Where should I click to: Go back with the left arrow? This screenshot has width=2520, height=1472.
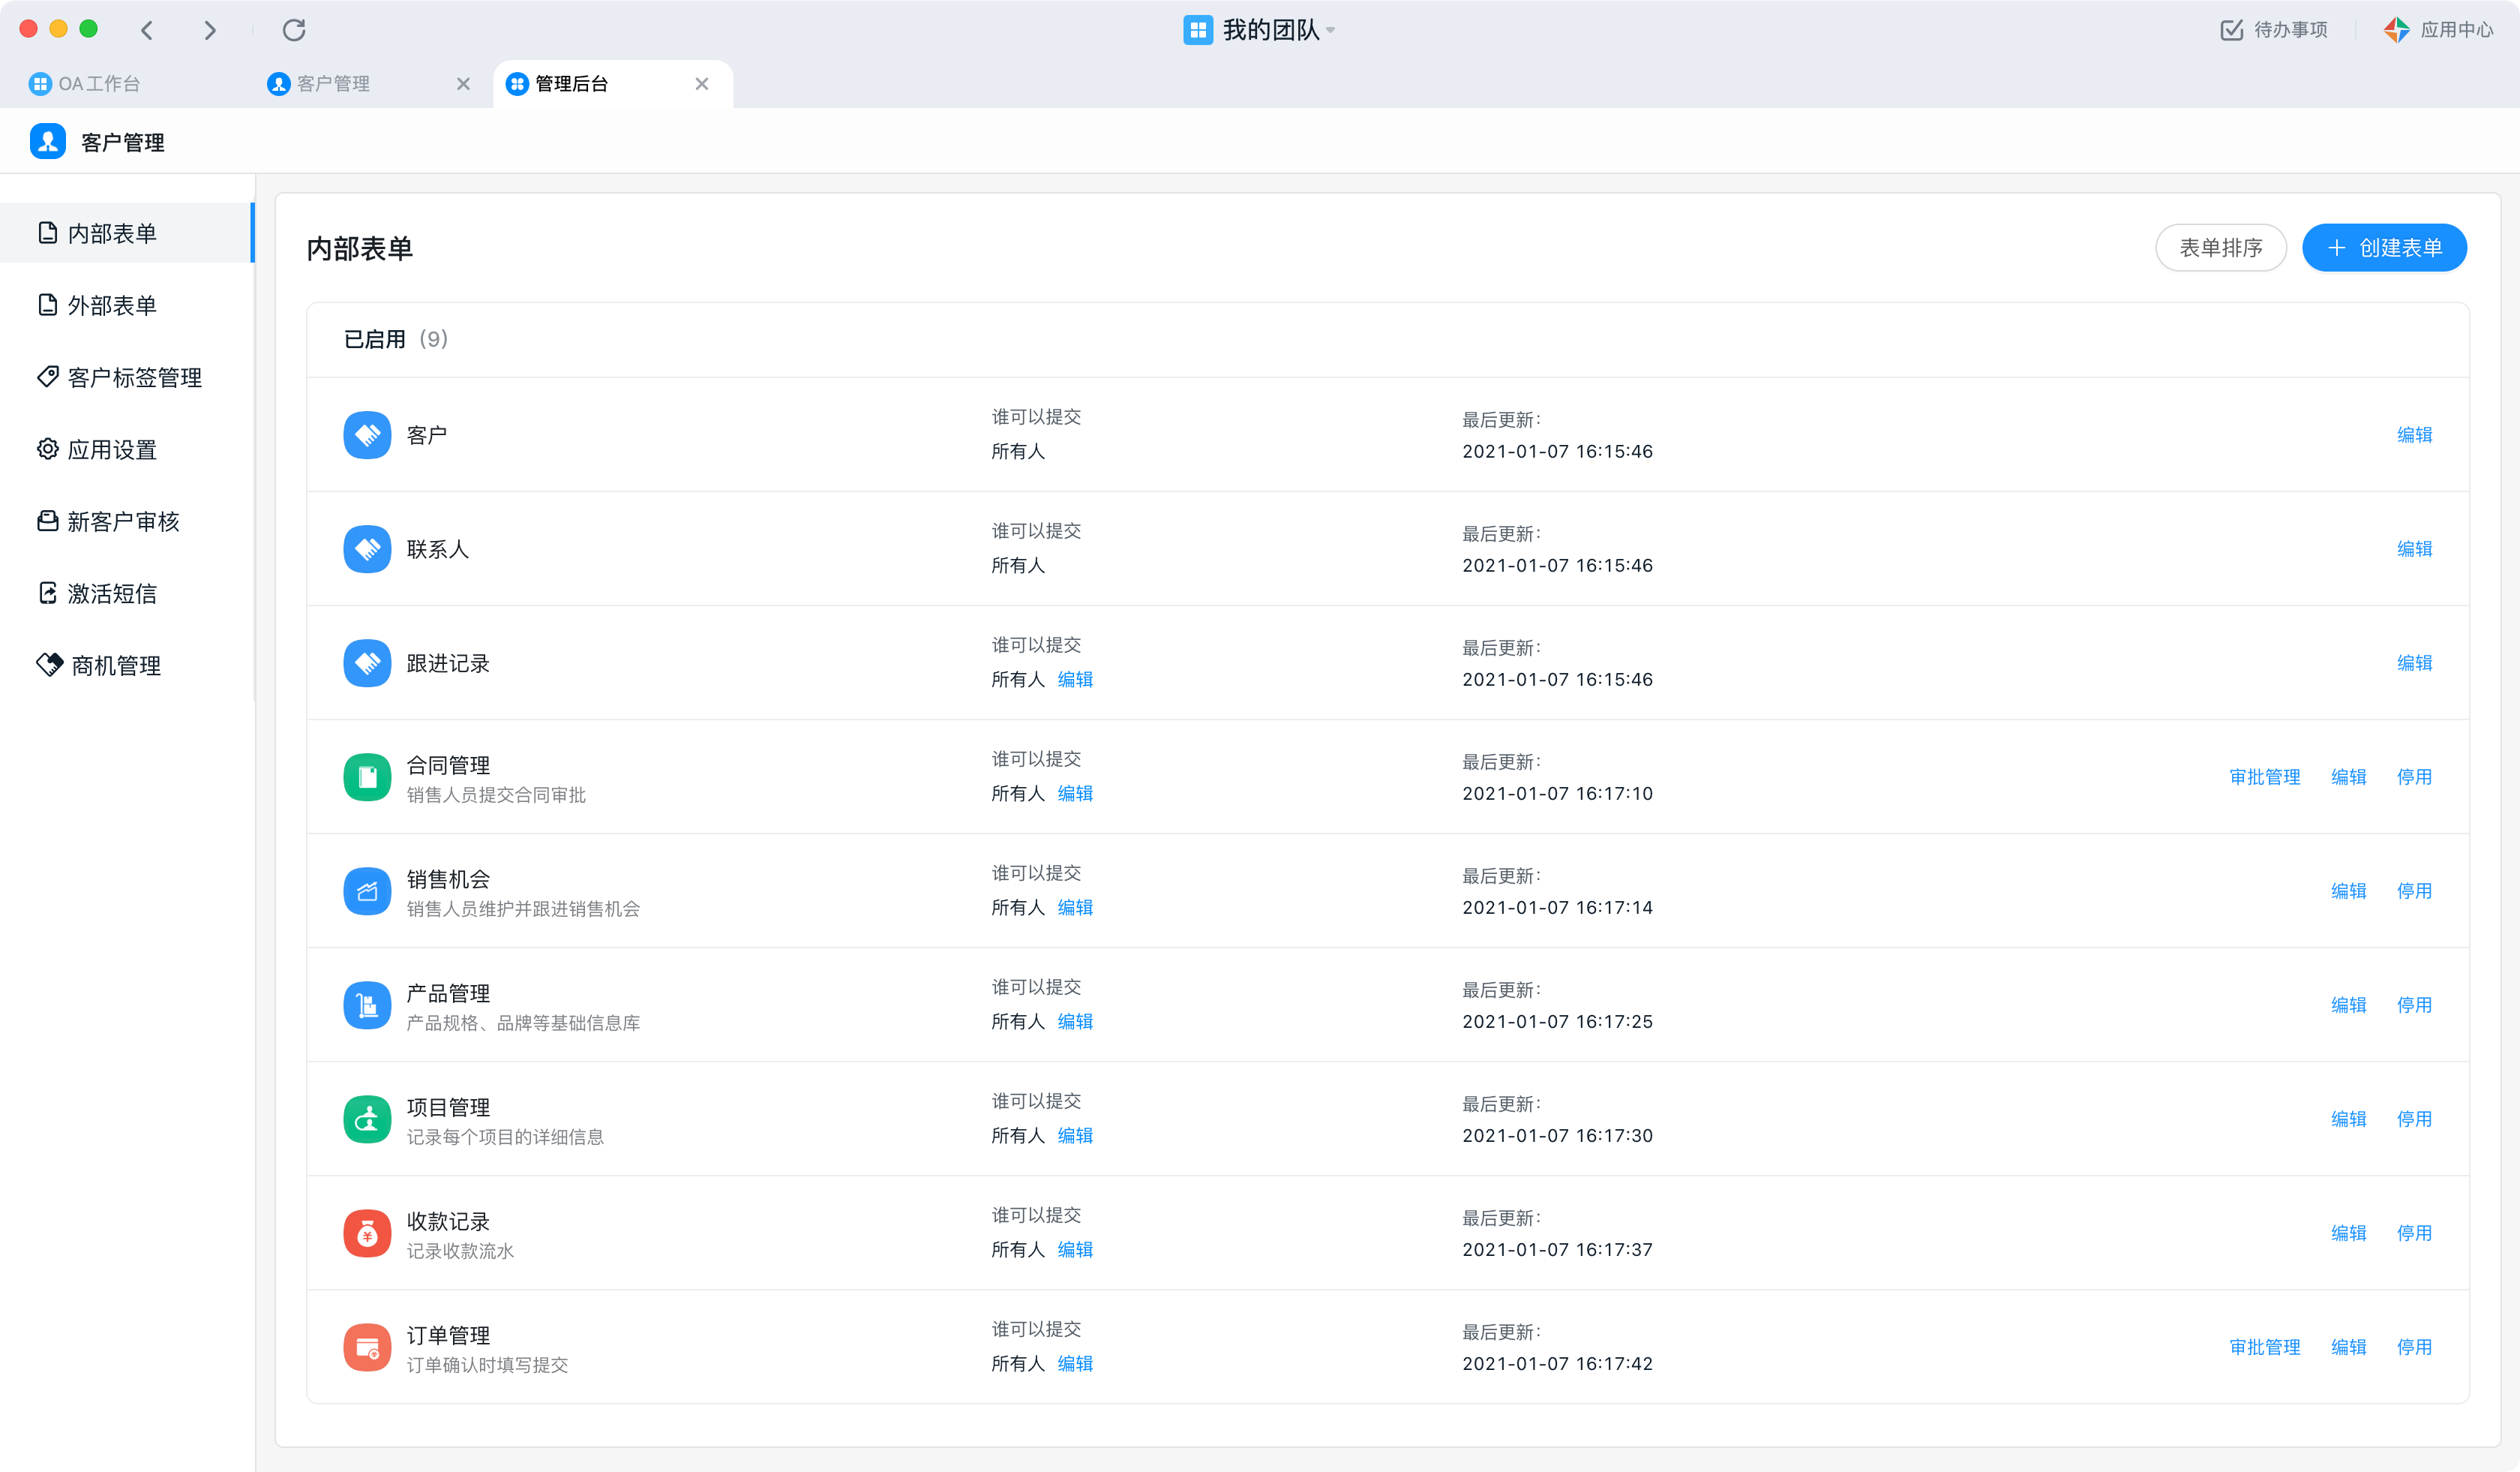(147, 30)
